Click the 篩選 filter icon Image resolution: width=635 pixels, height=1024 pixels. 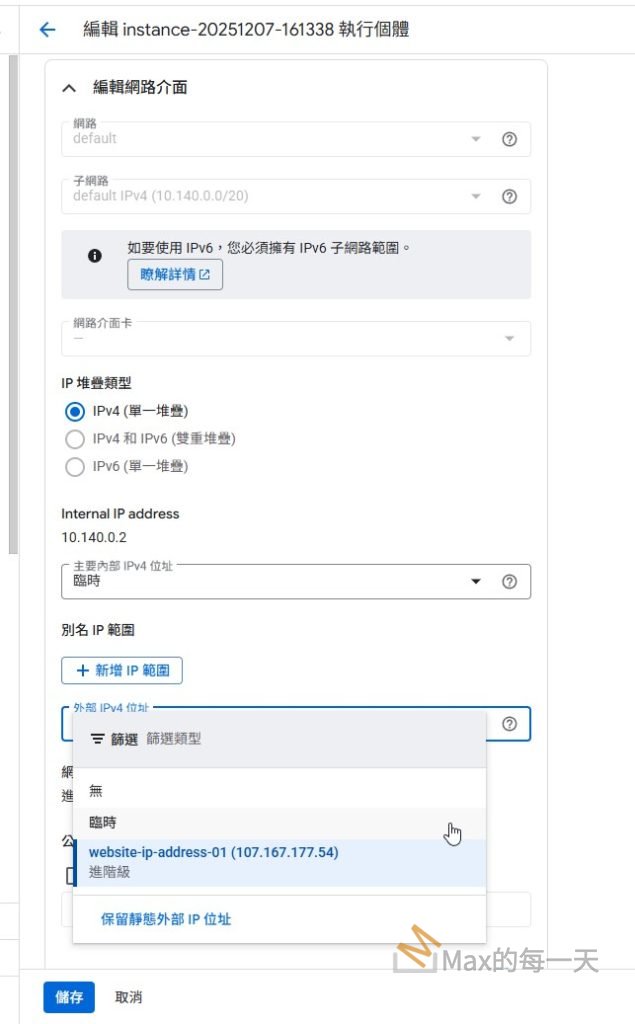[98, 739]
